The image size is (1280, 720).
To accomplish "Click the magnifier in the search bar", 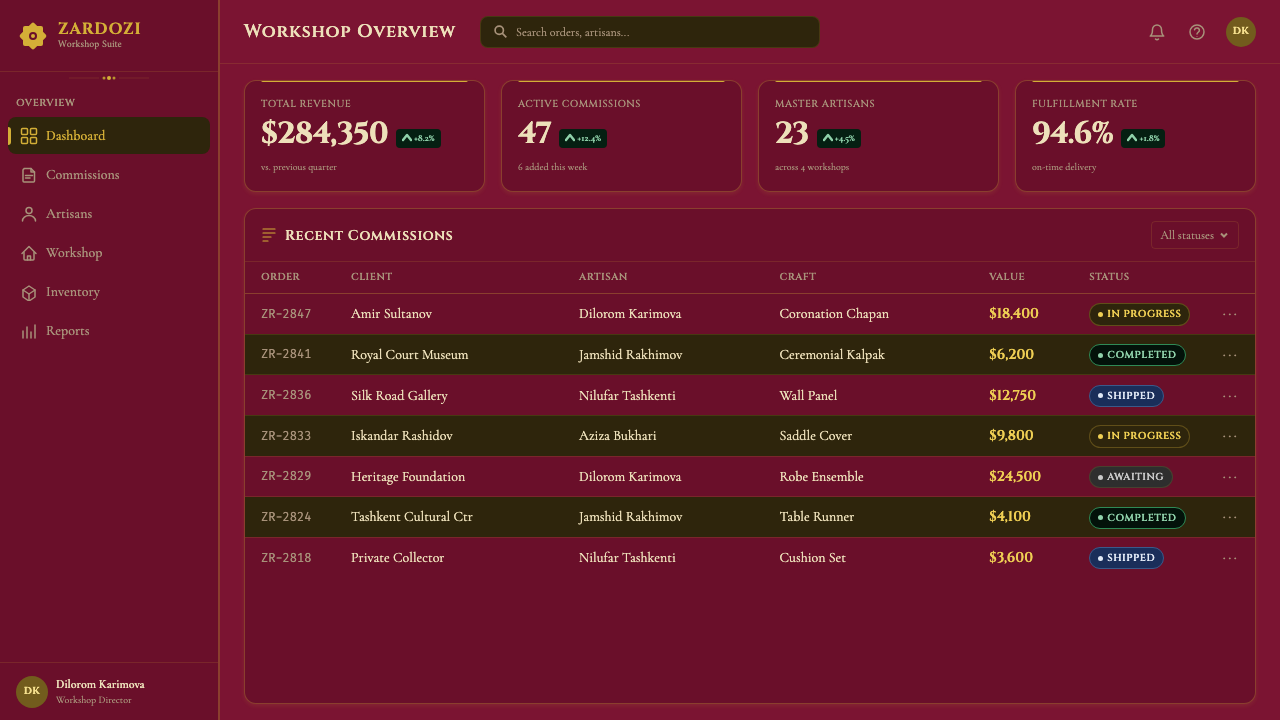I will coord(500,32).
